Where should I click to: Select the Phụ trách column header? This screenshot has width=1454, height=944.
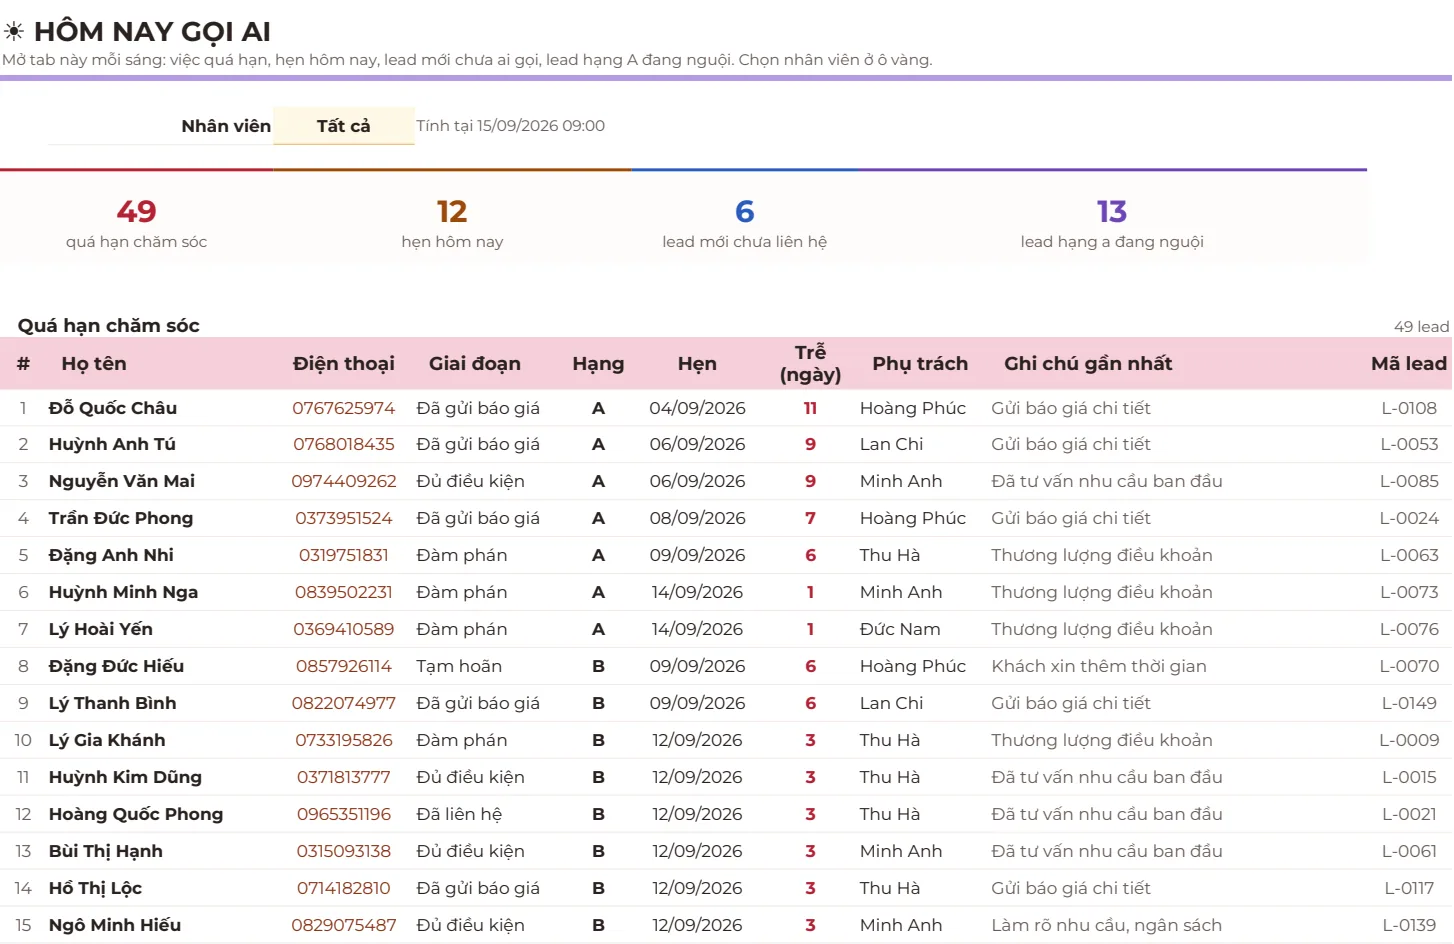click(x=920, y=364)
